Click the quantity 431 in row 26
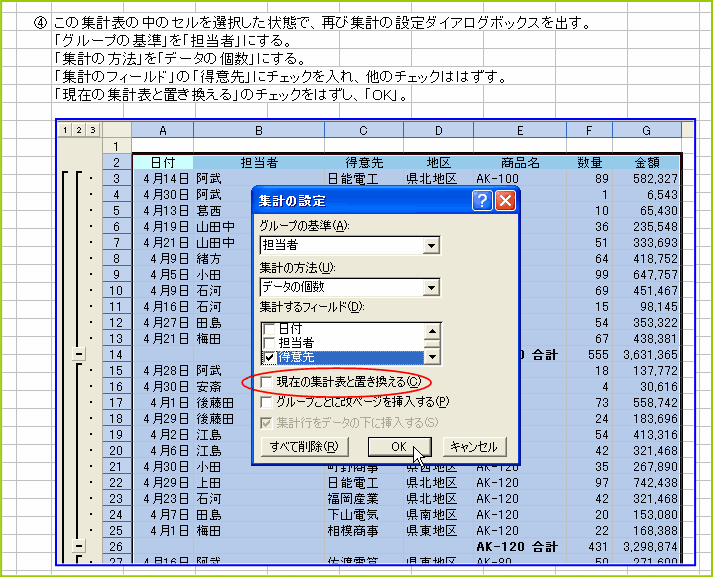Image resolution: width=713 pixels, height=577 pixels. (589, 546)
